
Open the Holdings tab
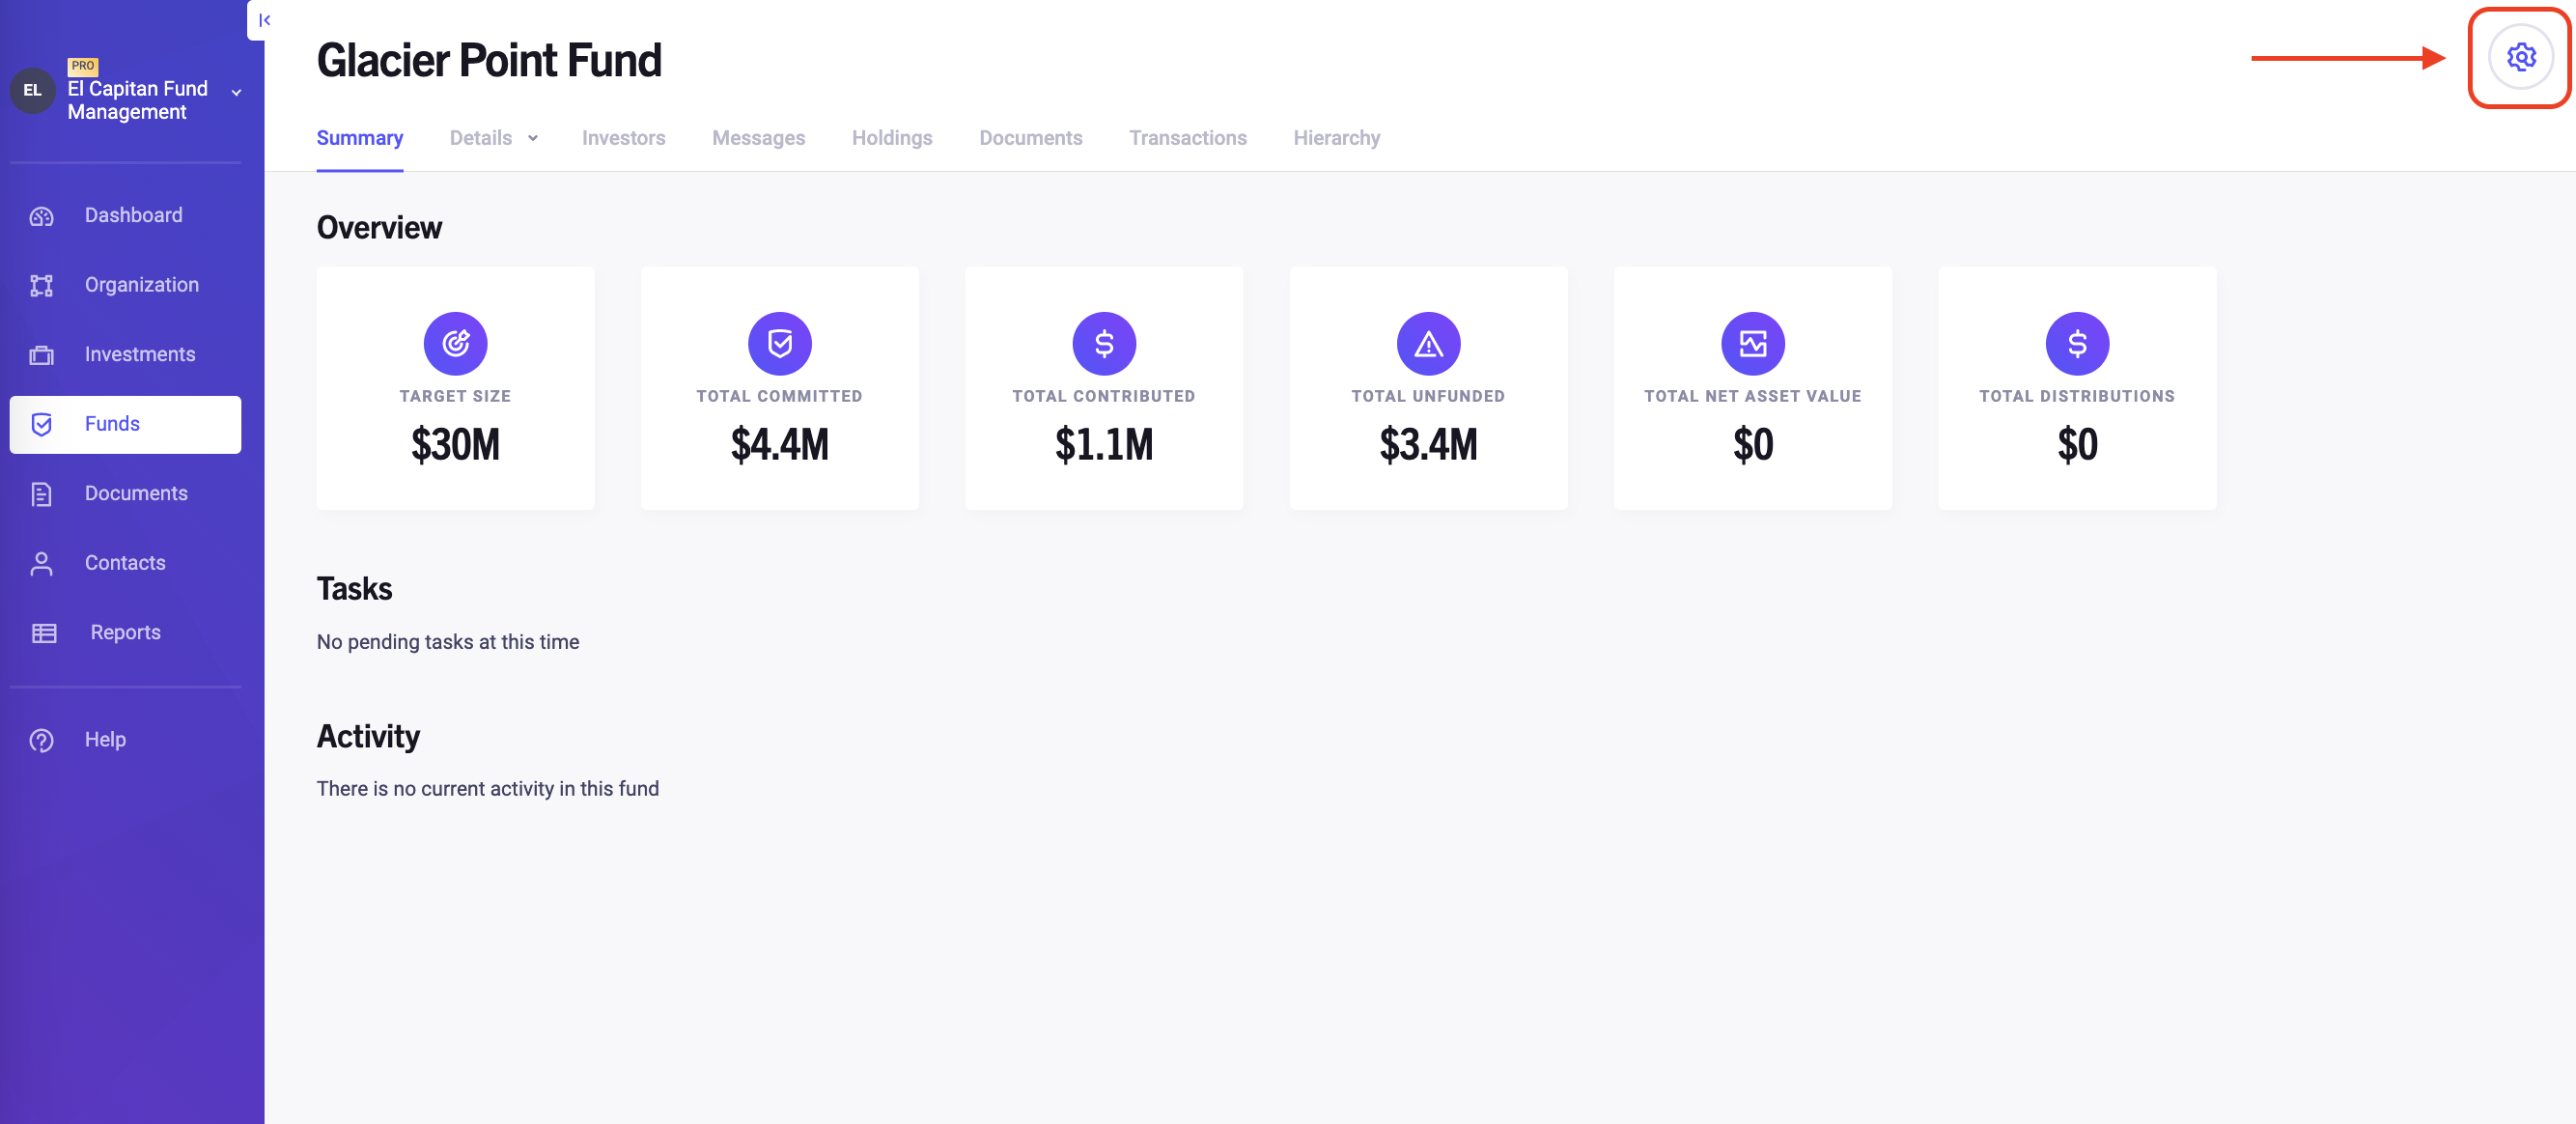point(891,138)
